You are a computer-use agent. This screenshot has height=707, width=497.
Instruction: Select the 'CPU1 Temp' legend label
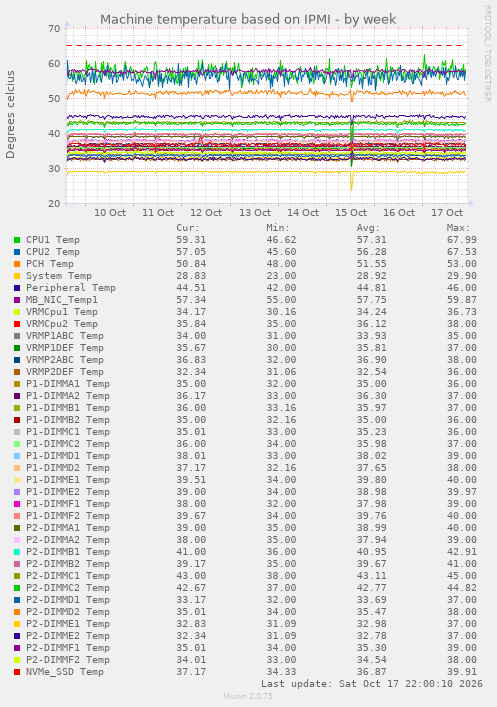coord(53,240)
